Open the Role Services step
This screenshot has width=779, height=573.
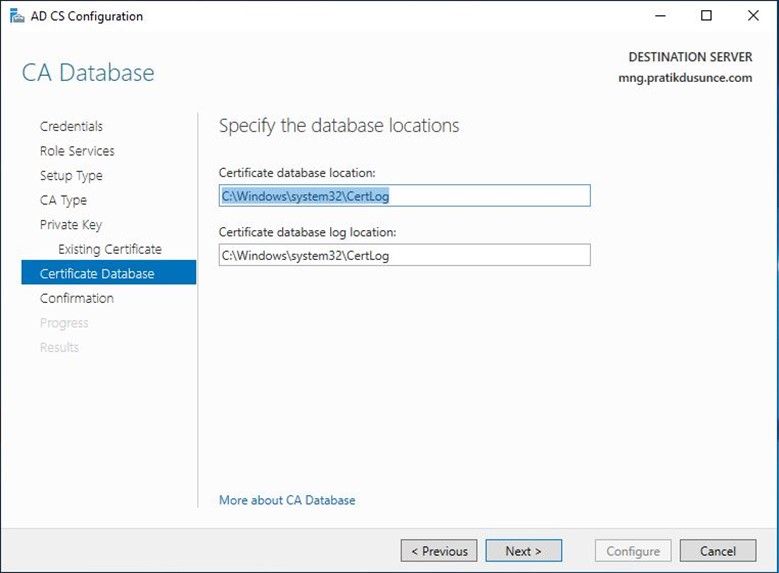click(x=77, y=151)
